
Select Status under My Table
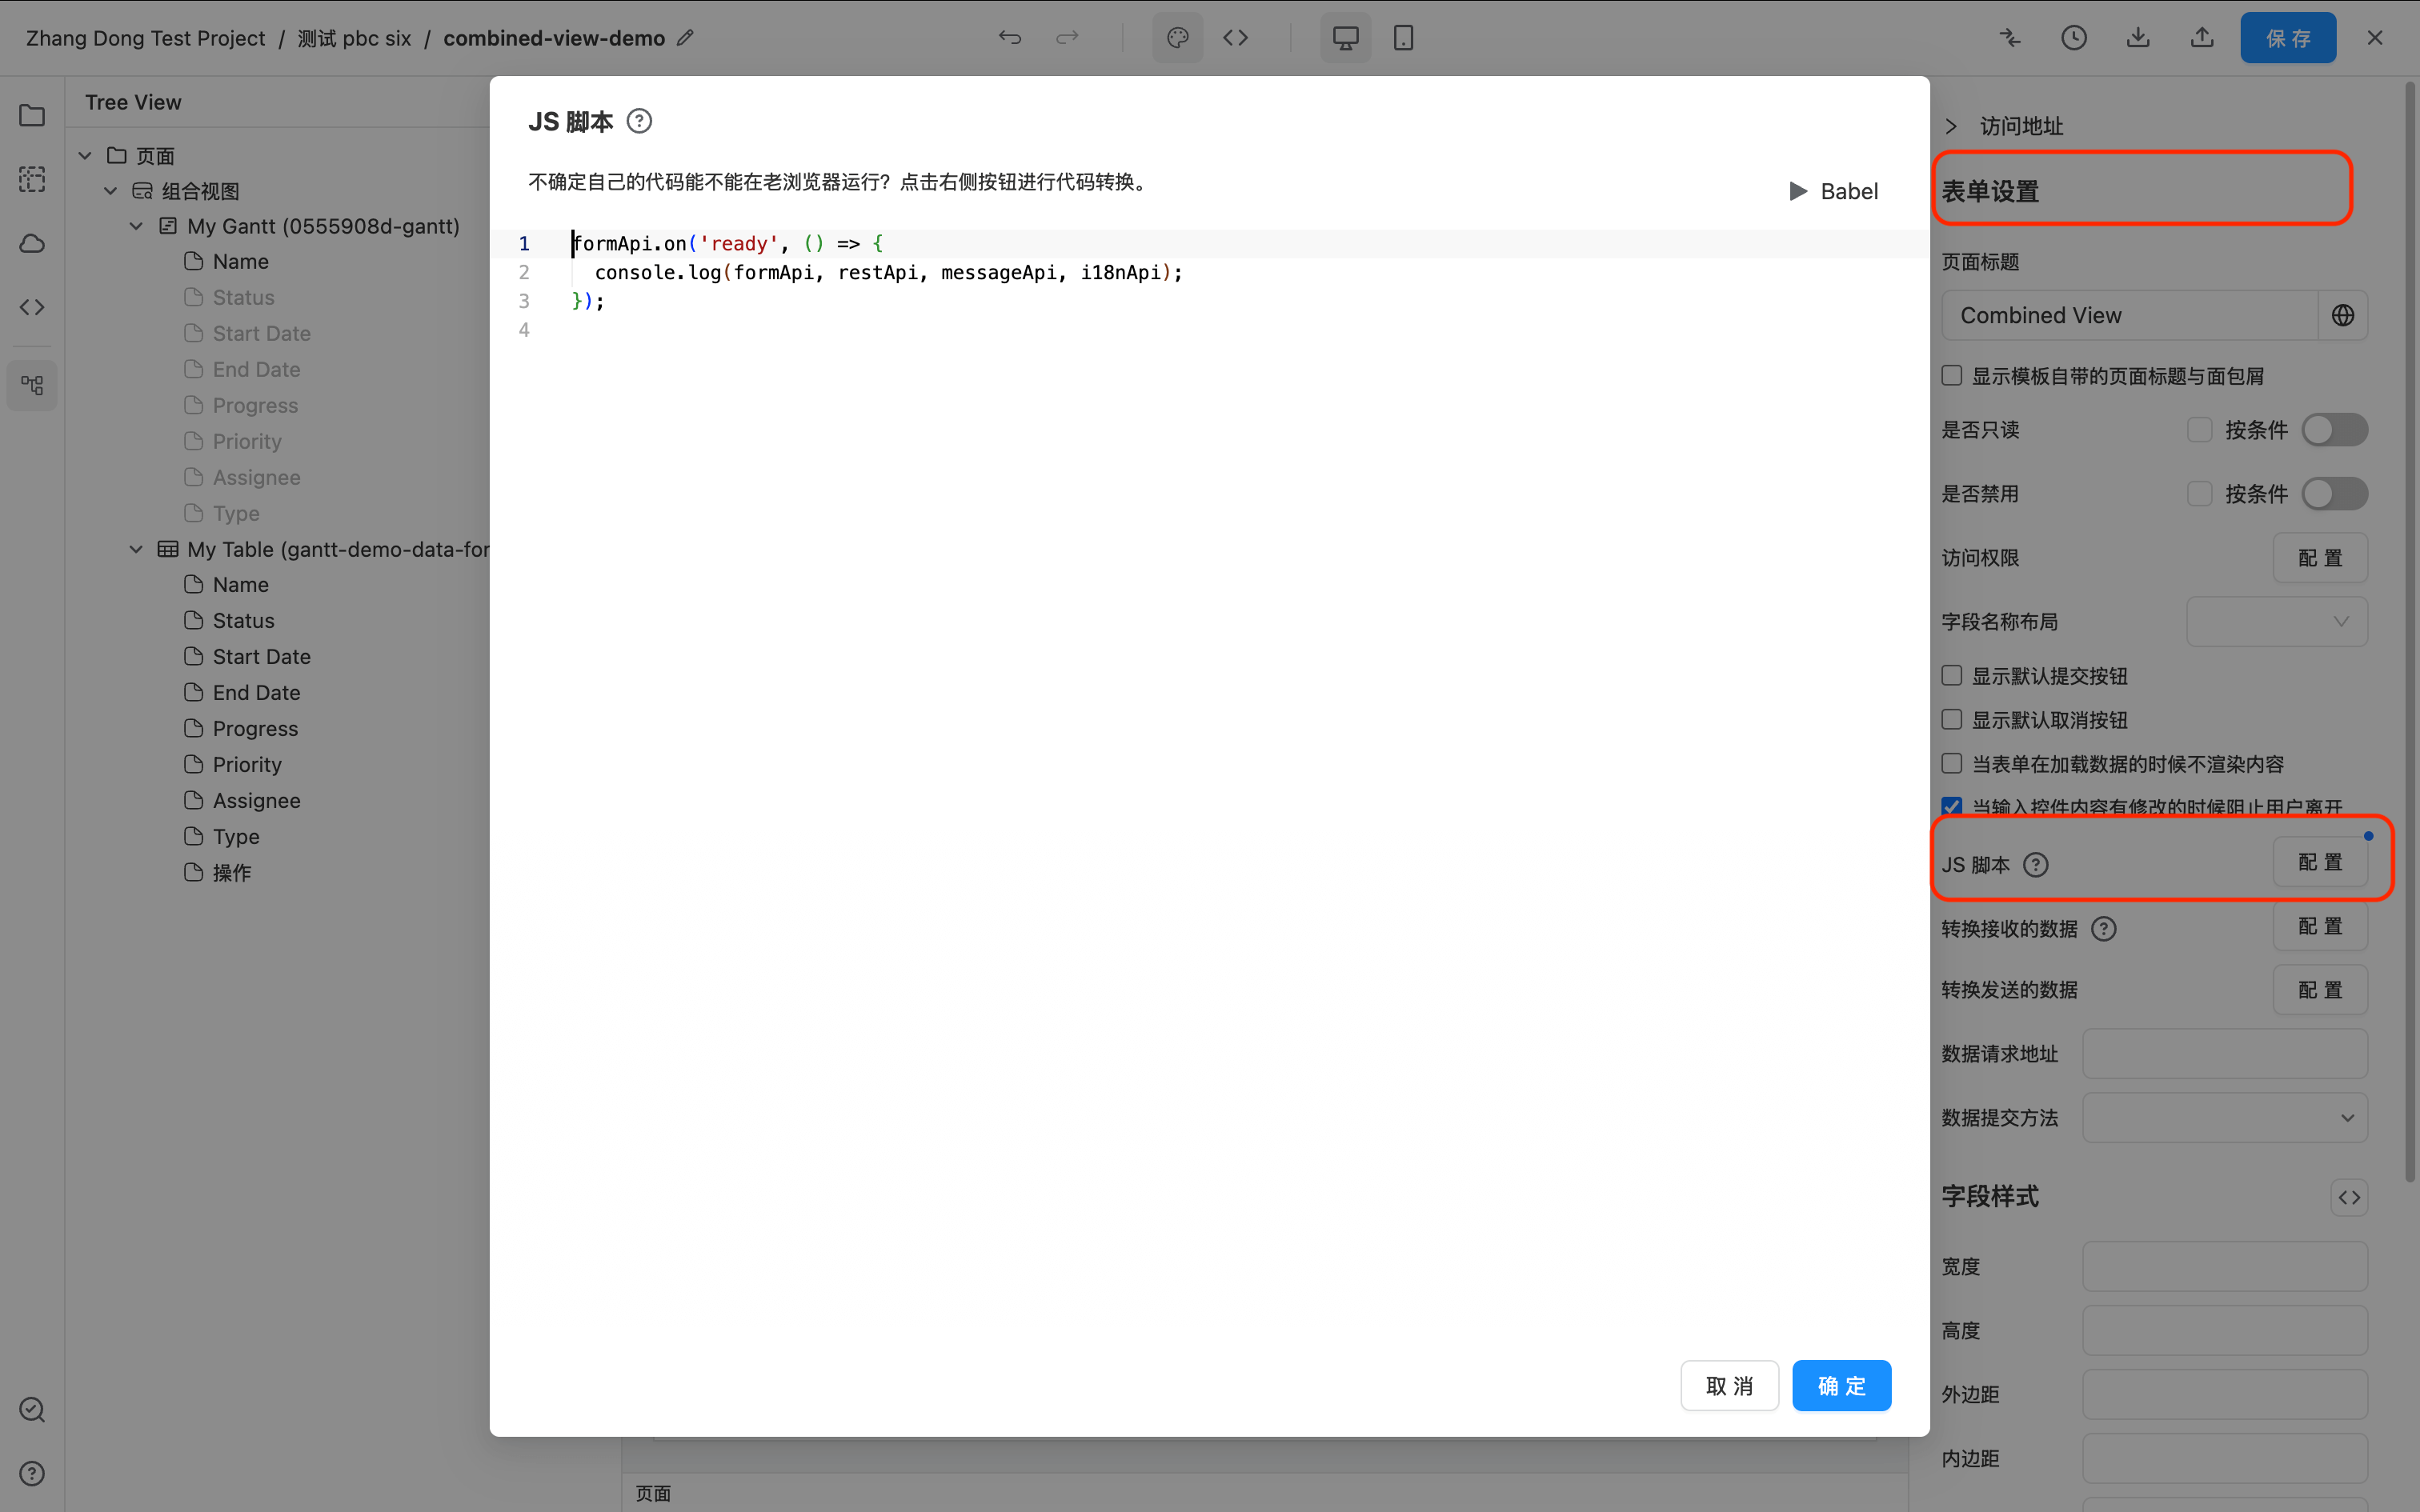tap(243, 621)
